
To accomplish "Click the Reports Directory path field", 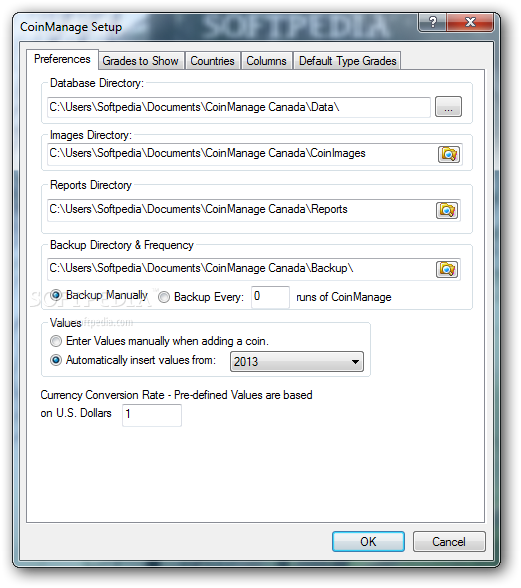I will [240, 210].
